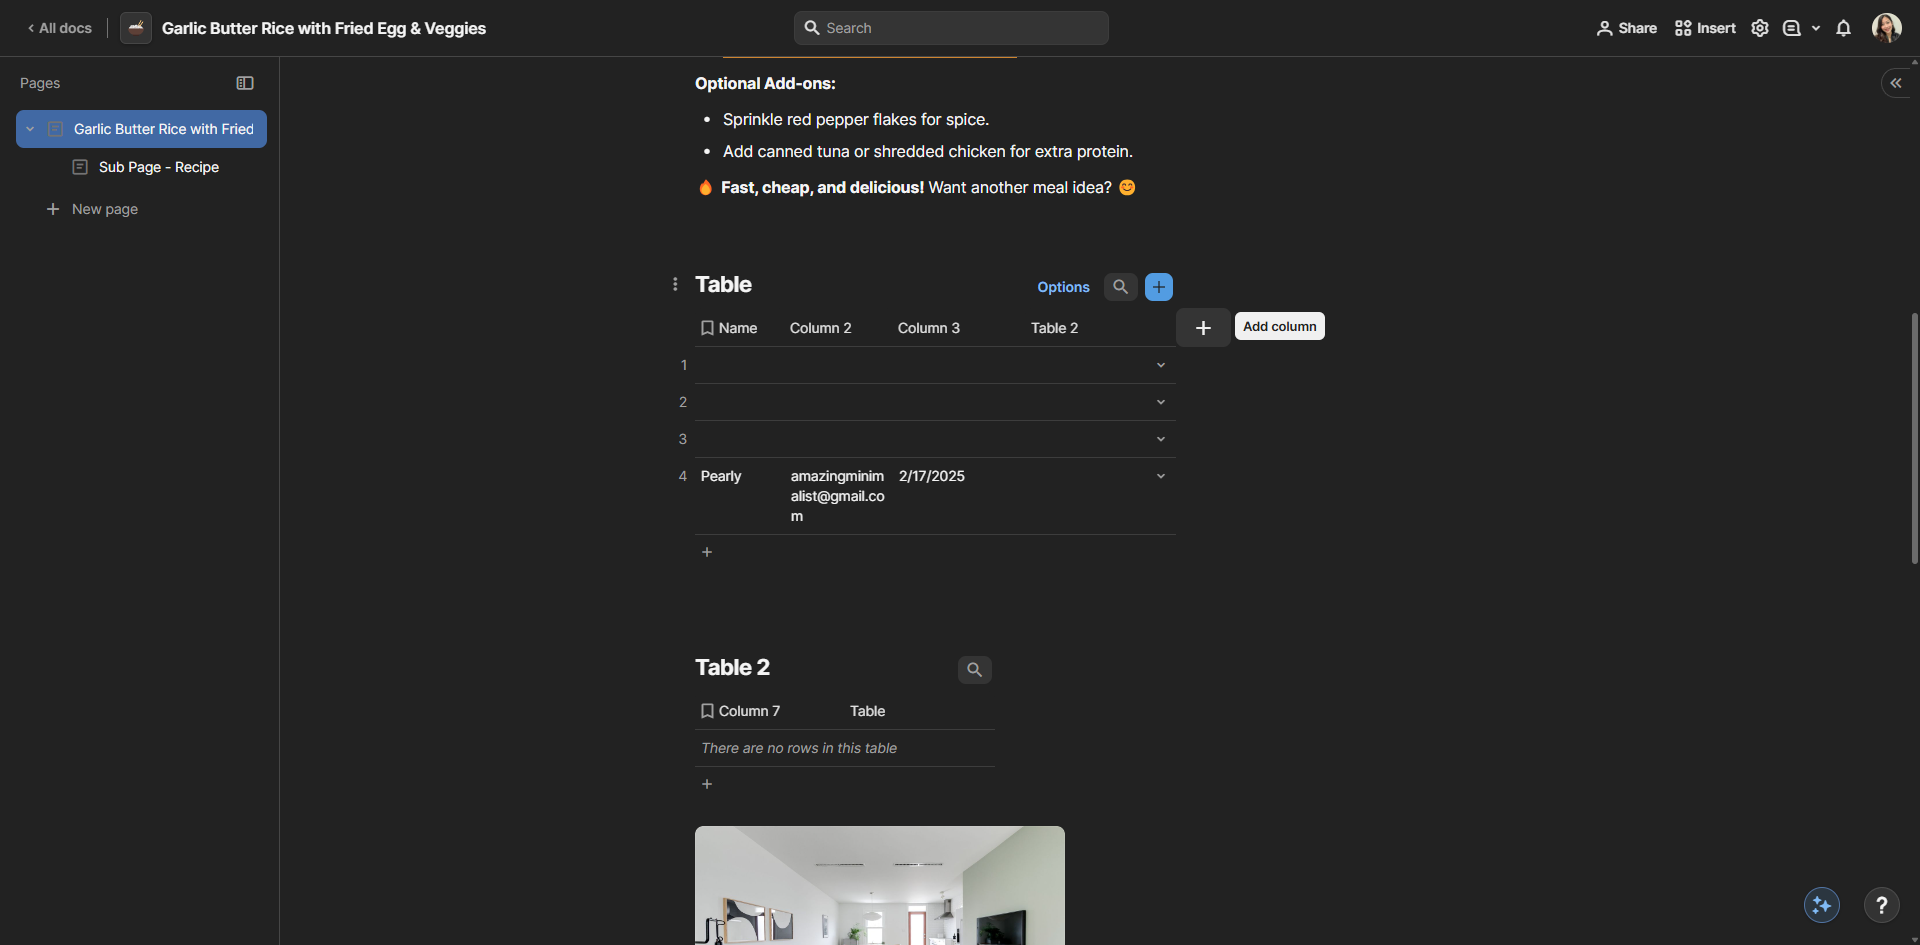Click the Options link on Table

(1063, 287)
